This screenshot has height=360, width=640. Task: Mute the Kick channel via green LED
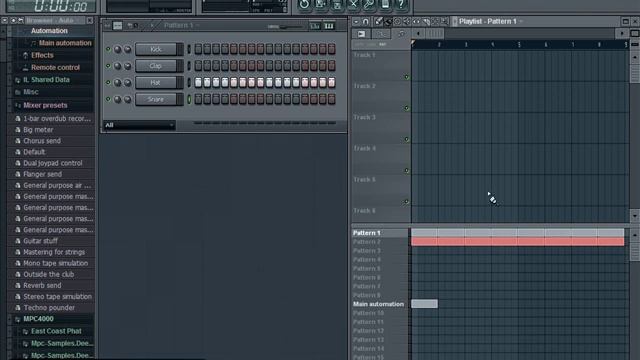point(108,49)
